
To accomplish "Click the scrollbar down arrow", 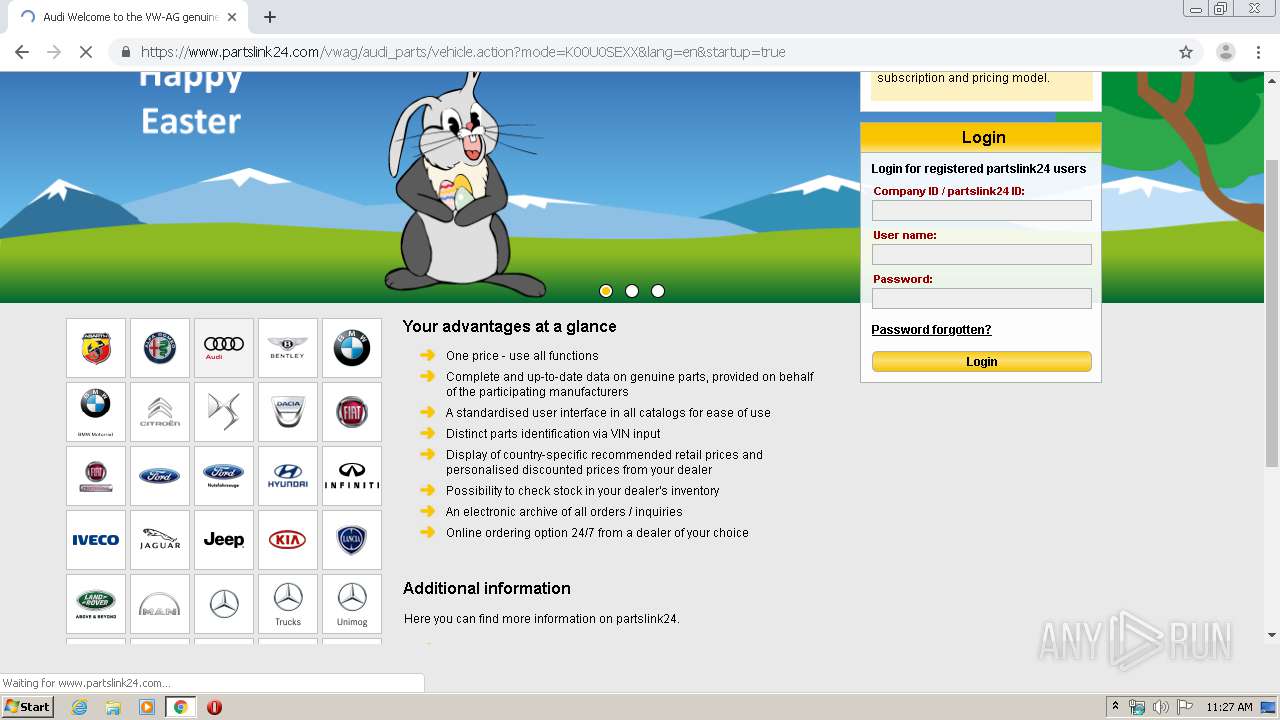I will click(1271, 634).
